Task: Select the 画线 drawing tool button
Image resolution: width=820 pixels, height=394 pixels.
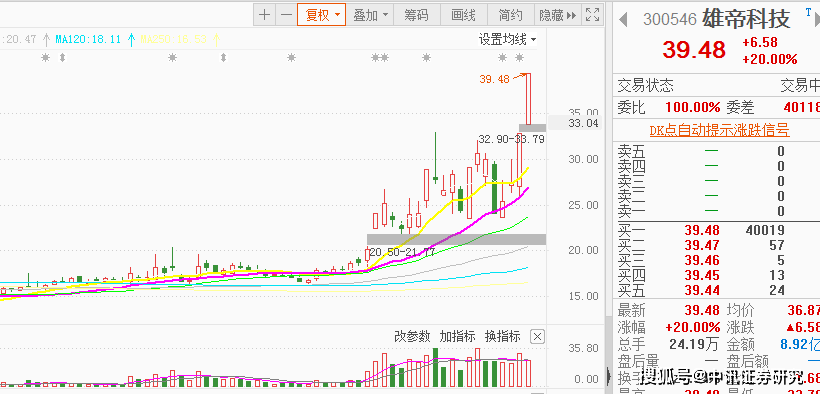Action: pyautogui.click(x=463, y=15)
